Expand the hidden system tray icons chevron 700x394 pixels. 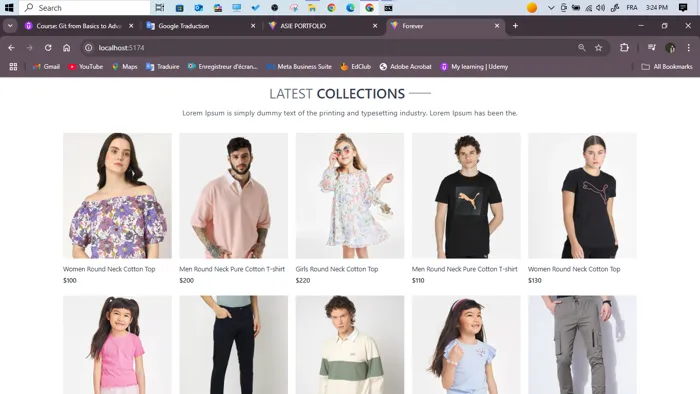click(551, 8)
